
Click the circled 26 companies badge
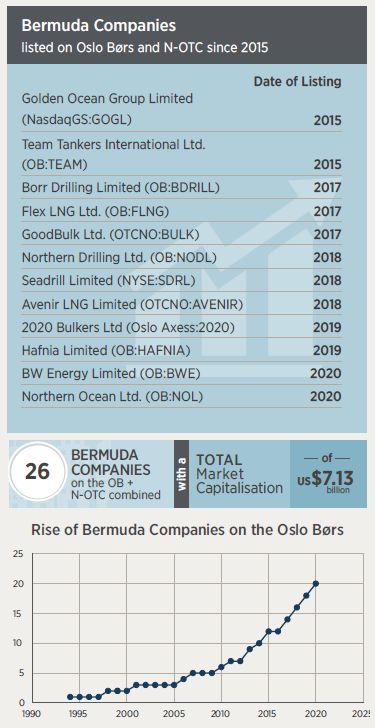(x=38, y=471)
